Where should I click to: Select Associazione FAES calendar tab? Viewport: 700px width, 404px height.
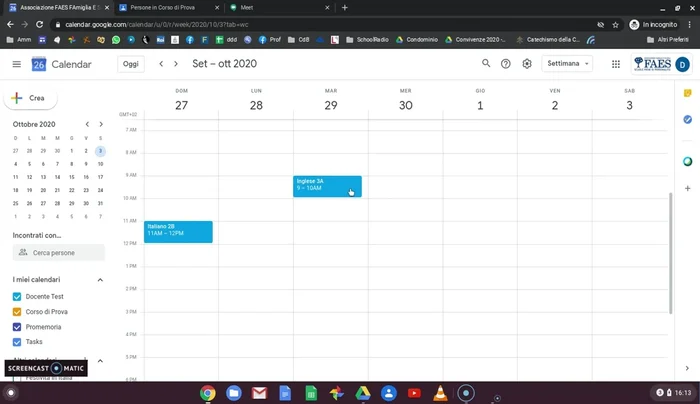point(58,8)
